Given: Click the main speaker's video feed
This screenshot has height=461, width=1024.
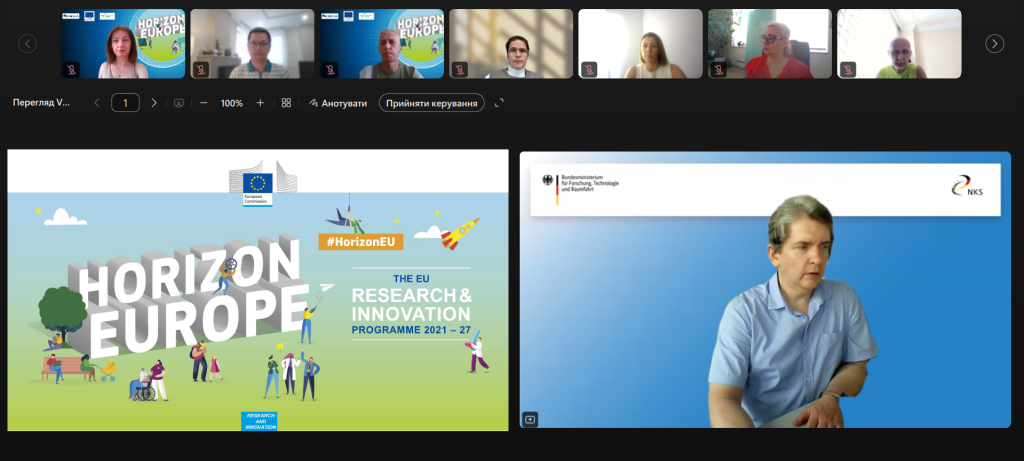Looking at the screenshot, I should point(765,290).
